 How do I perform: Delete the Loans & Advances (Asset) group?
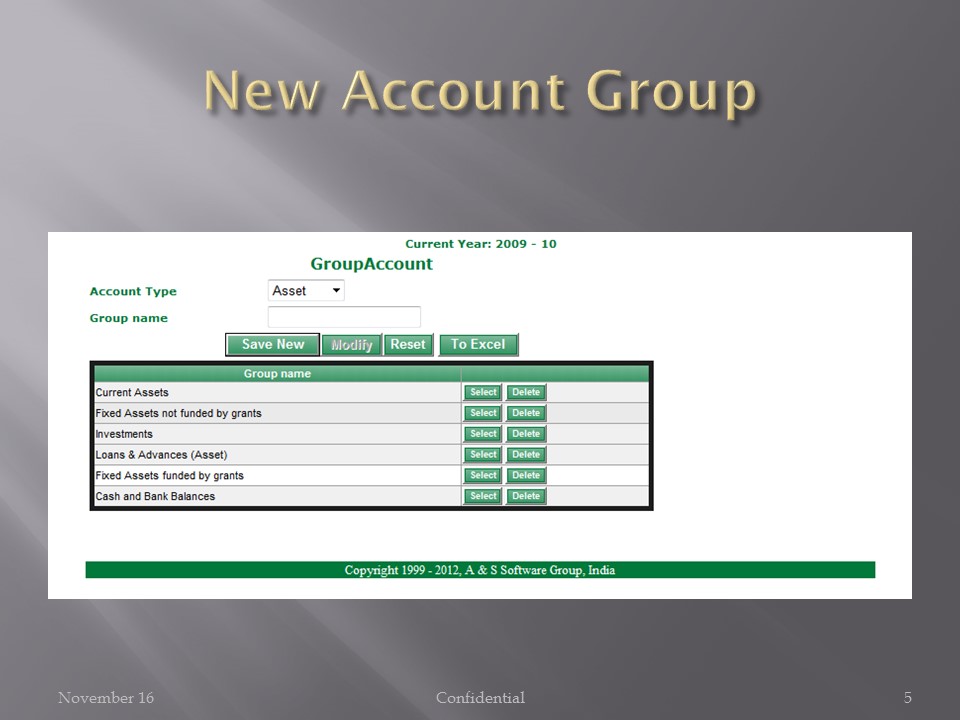(525, 454)
